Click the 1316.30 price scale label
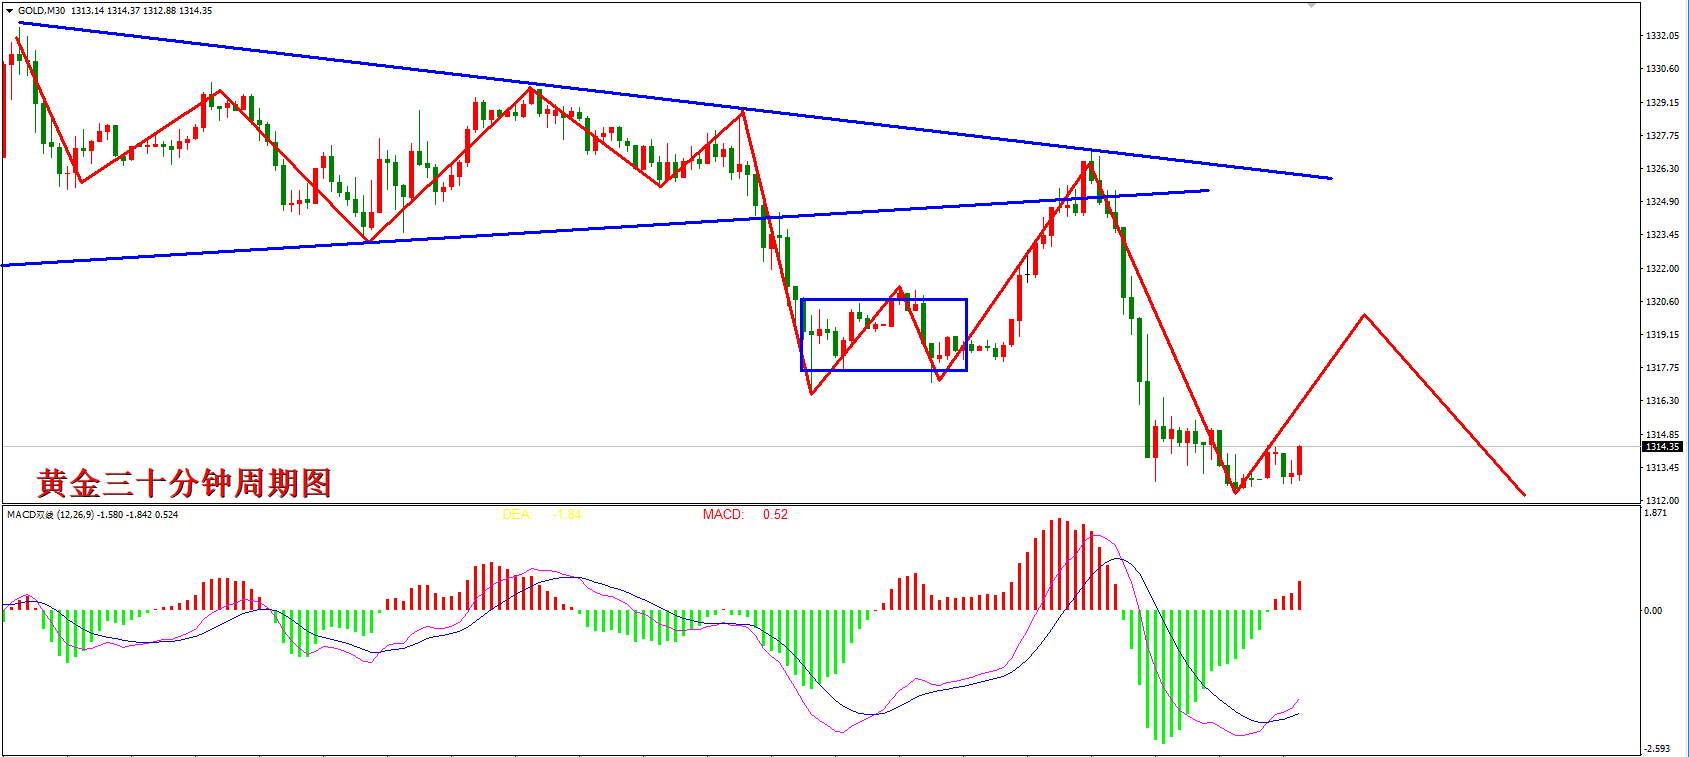This screenshot has height=757, width=1689. point(1663,401)
